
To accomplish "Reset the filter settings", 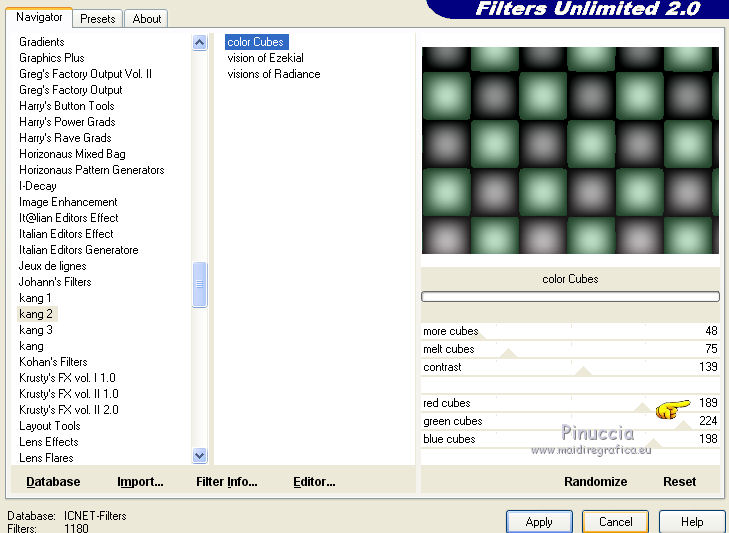I will pyautogui.click(x=679, y=482).
